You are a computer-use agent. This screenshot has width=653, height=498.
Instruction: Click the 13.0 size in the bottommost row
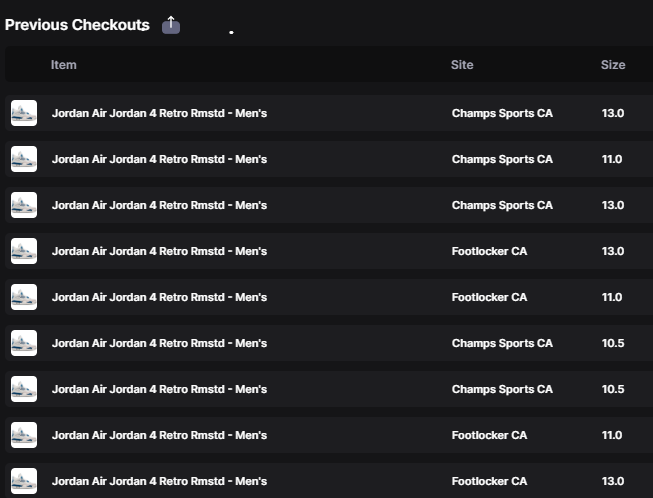pos(613,481)
